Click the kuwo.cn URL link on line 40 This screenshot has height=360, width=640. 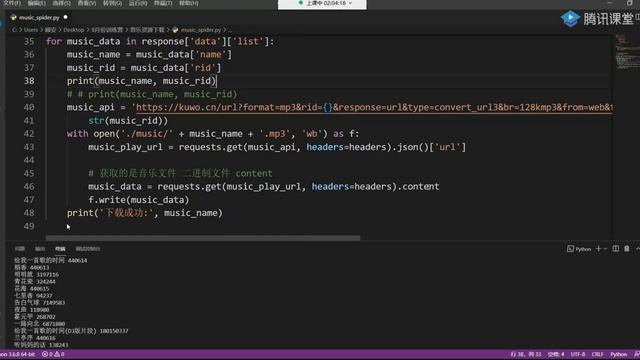374,107
